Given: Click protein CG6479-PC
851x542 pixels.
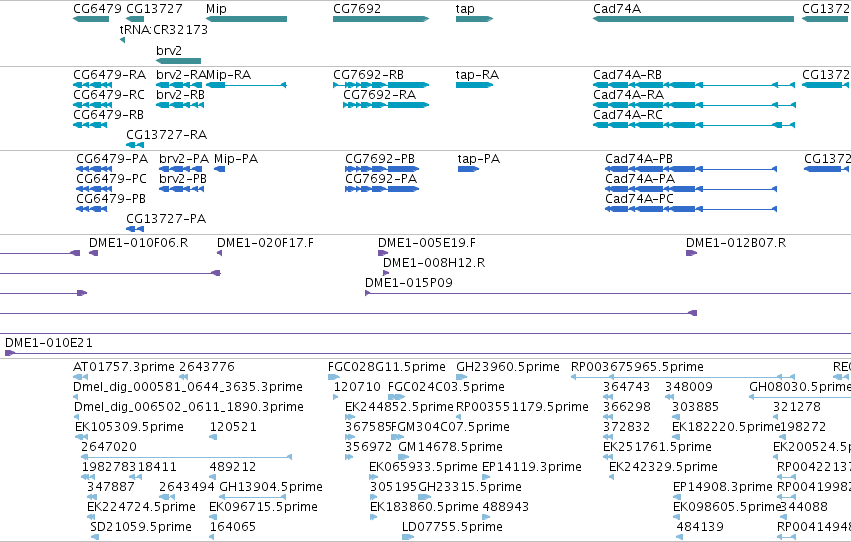Looking at the screenshot, I should pos(94,189).
